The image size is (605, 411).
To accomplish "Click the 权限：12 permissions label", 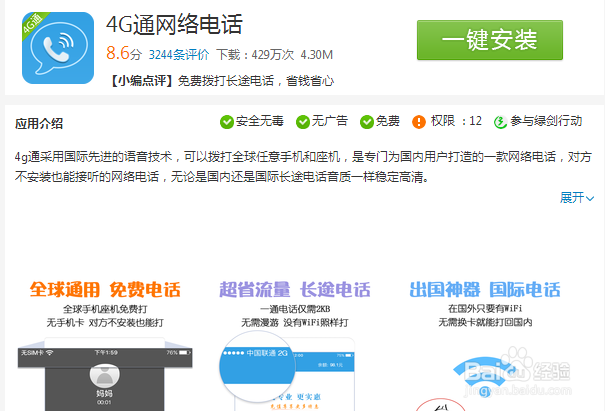I will 456,121.
